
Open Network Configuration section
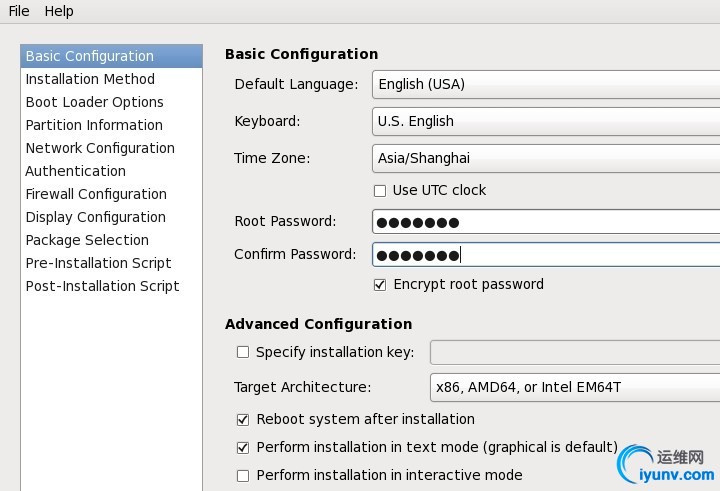[x=100, y=148]
